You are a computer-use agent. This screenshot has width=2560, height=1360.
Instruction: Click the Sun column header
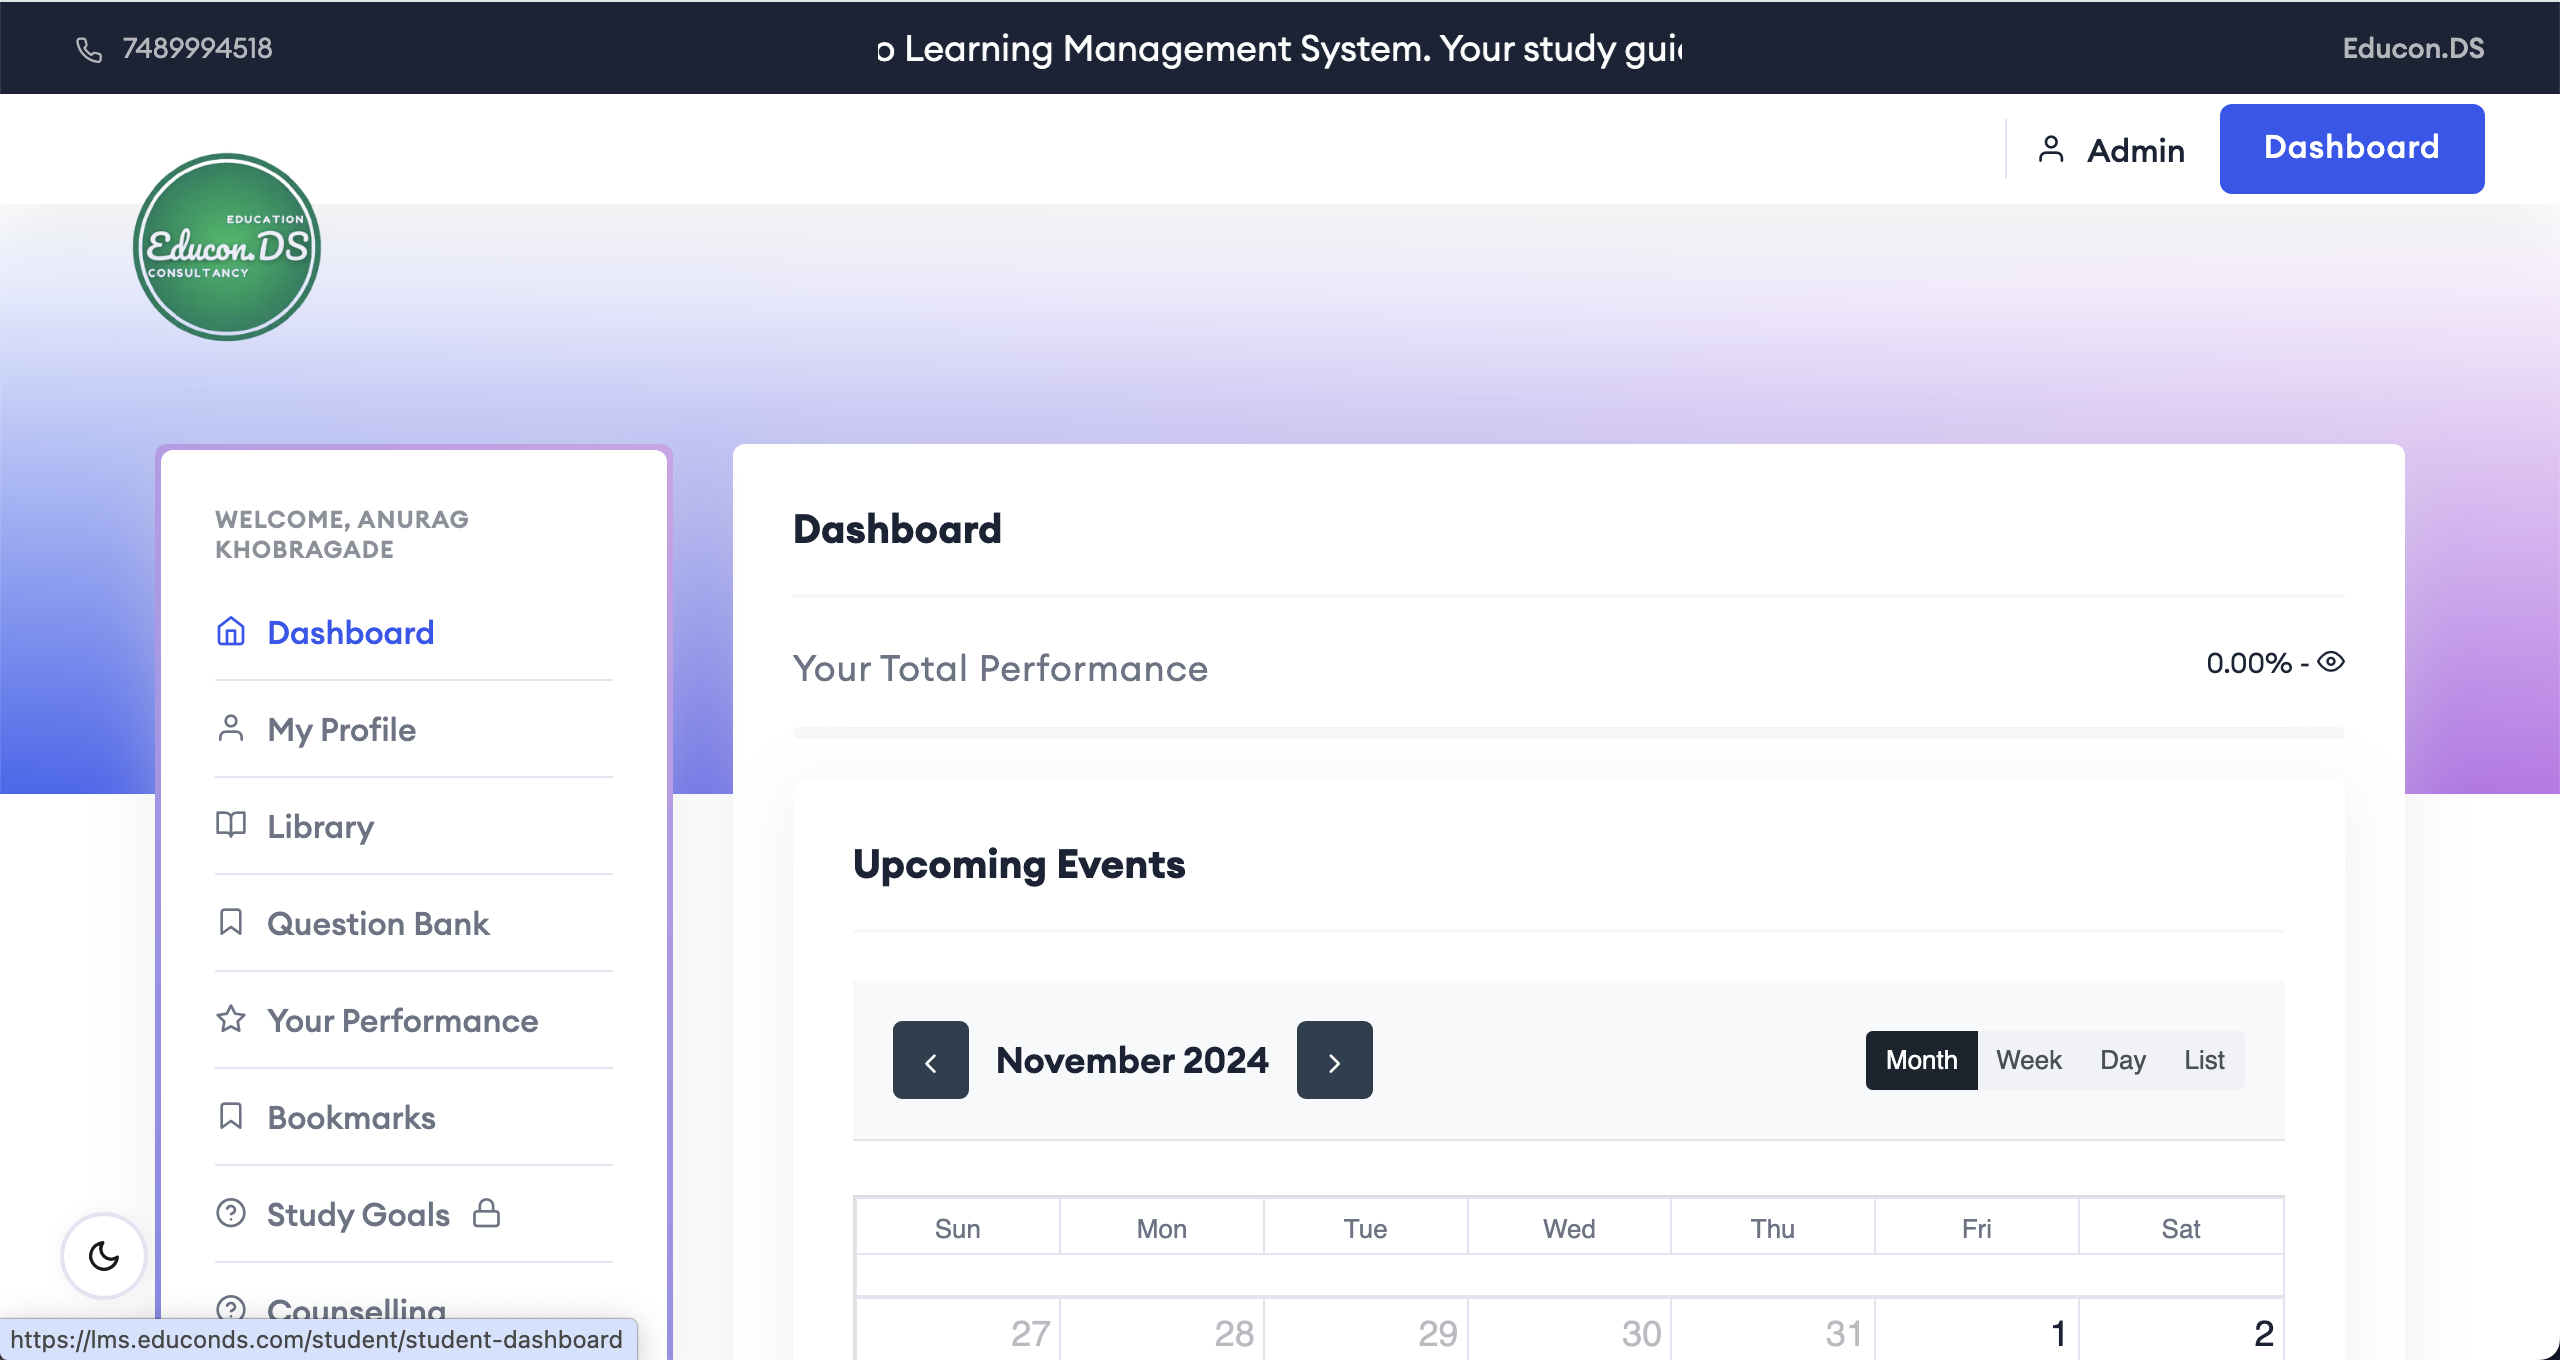click(x=957, y=1229)
